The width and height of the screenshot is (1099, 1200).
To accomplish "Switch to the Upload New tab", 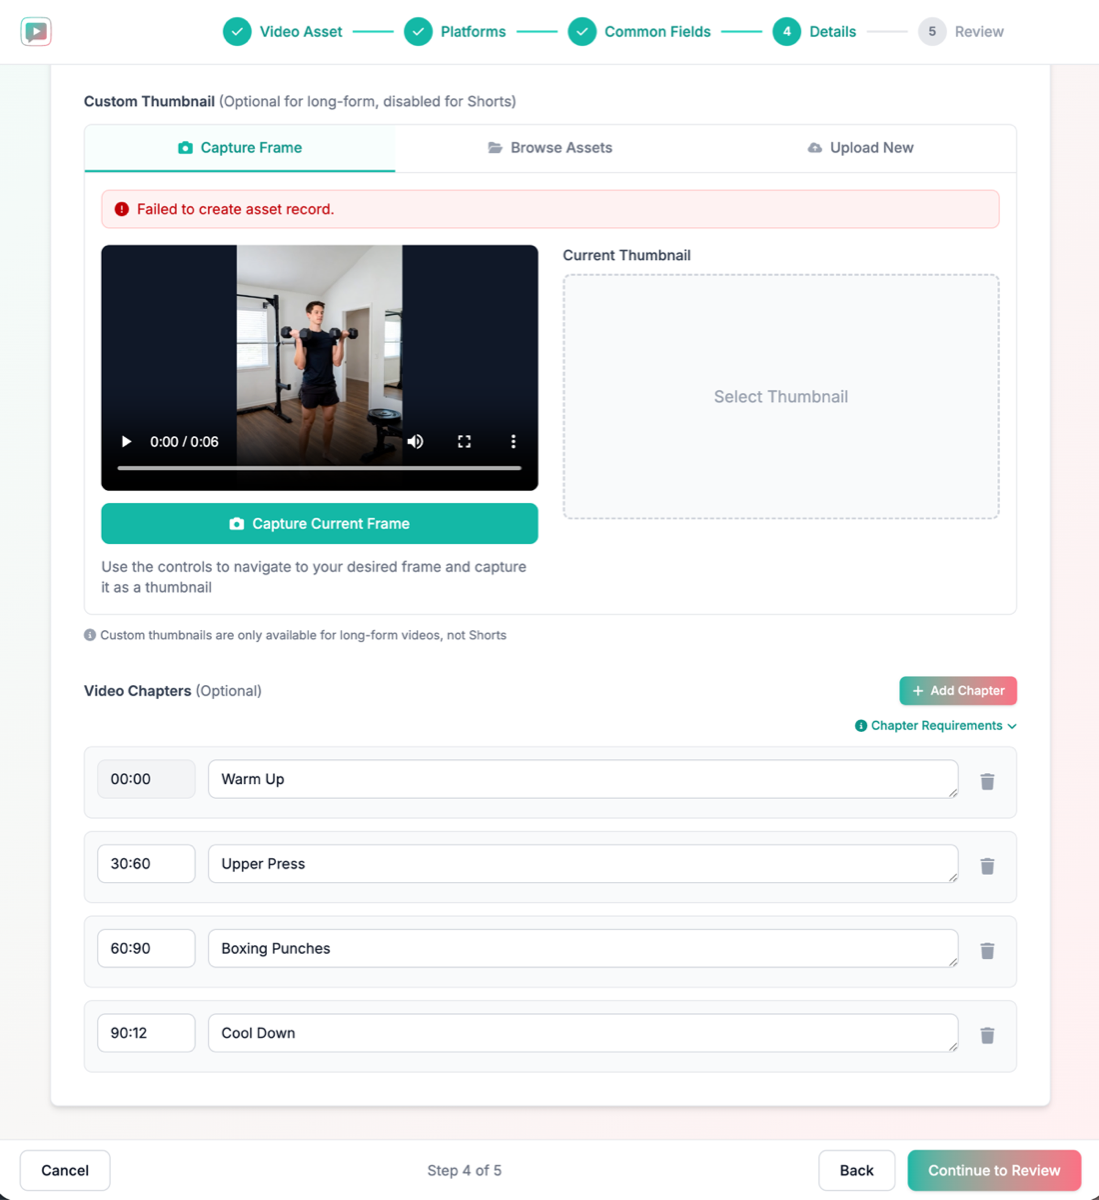I will click(860, 147).
